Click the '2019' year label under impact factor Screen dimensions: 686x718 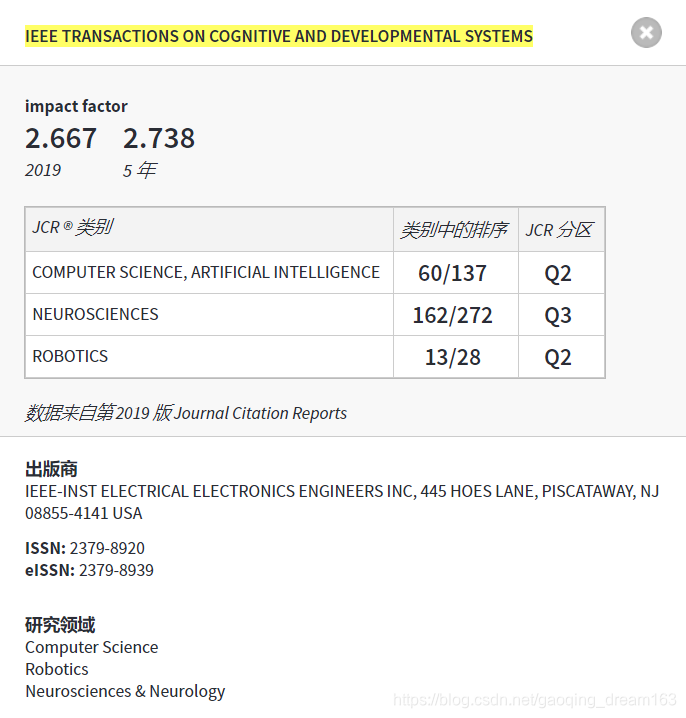[43, 170]
